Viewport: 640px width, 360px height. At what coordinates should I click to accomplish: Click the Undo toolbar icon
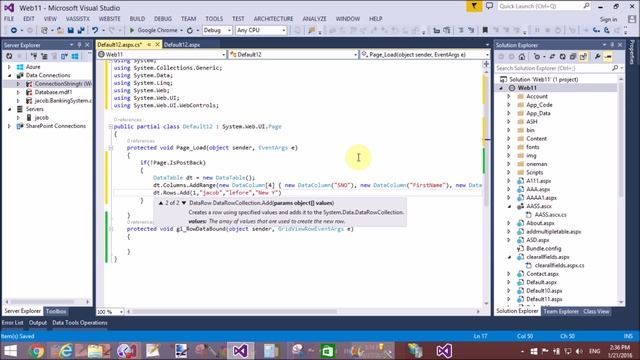tap(95, 30)
